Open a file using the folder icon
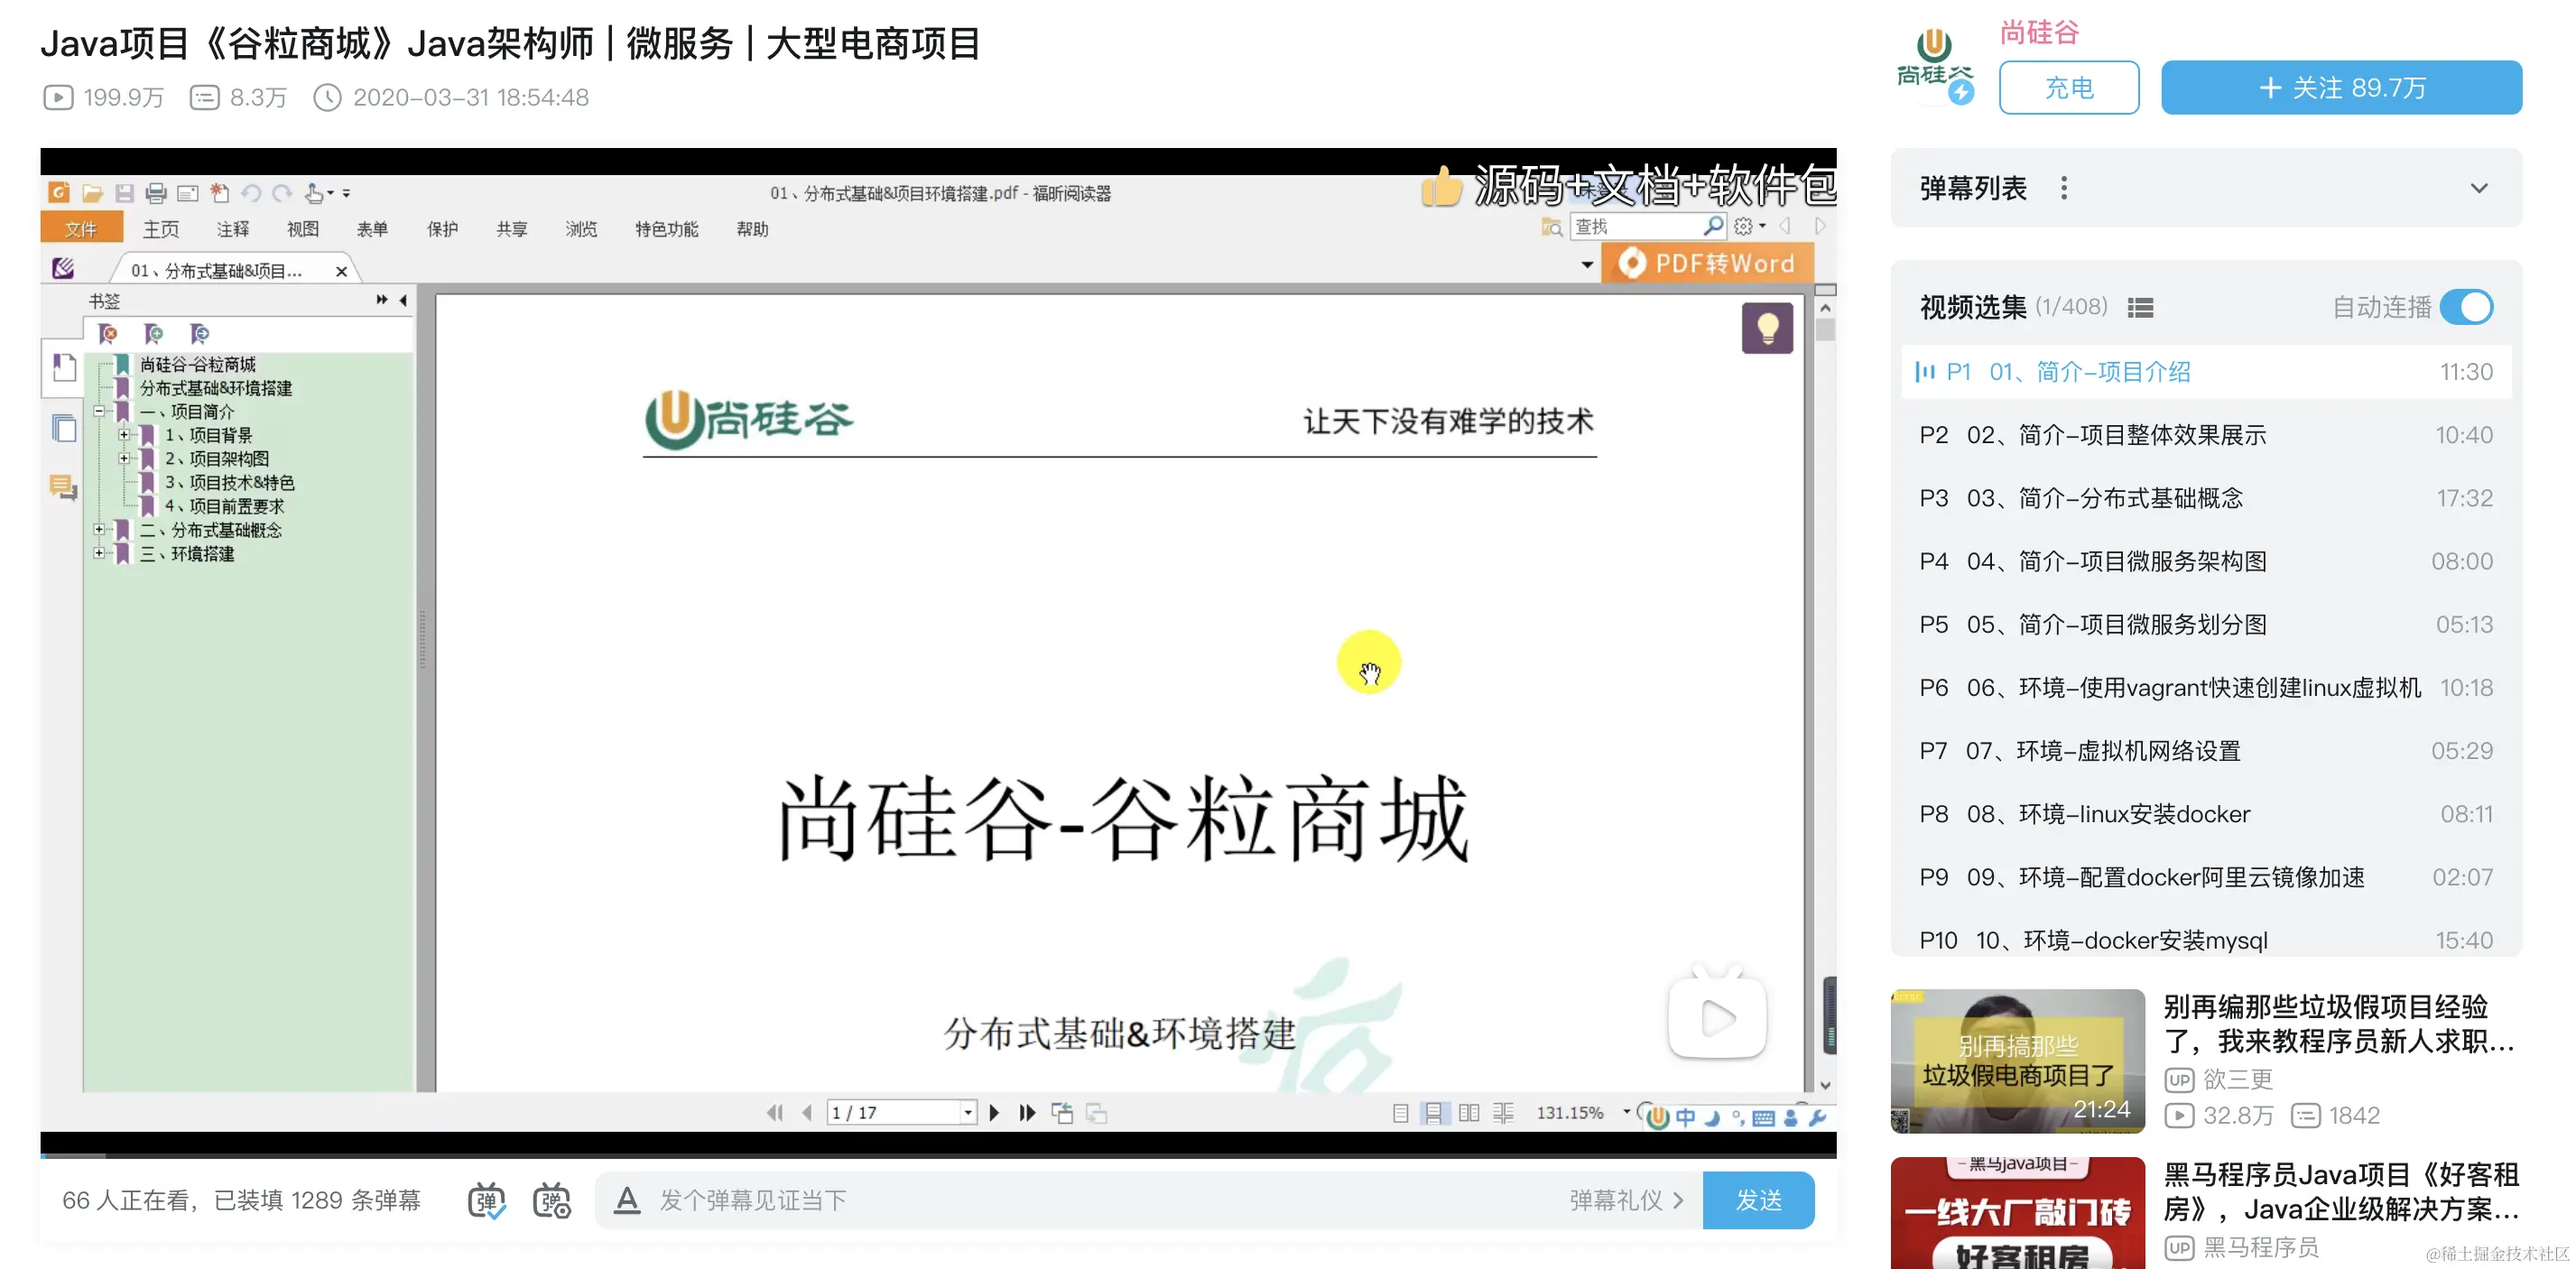This screenshot has height=1269, width=2576. pos(93,193)
